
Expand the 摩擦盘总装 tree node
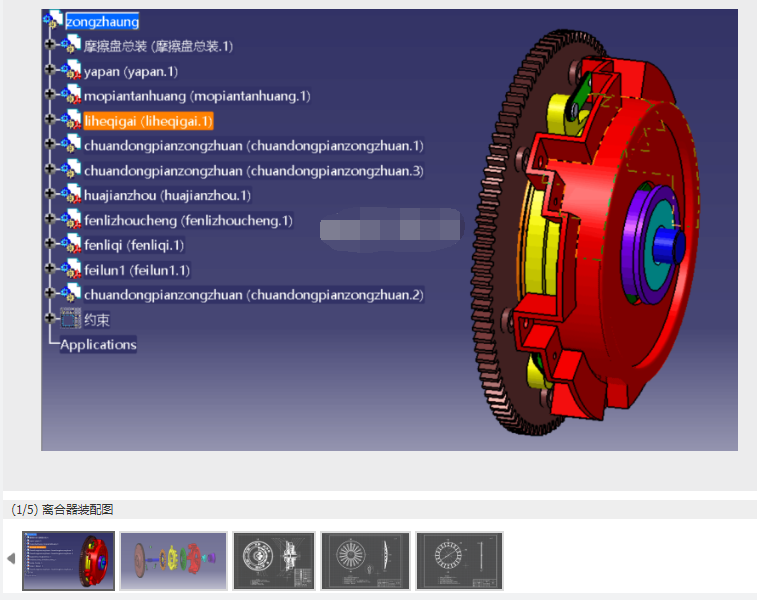(x=50, y=44)
